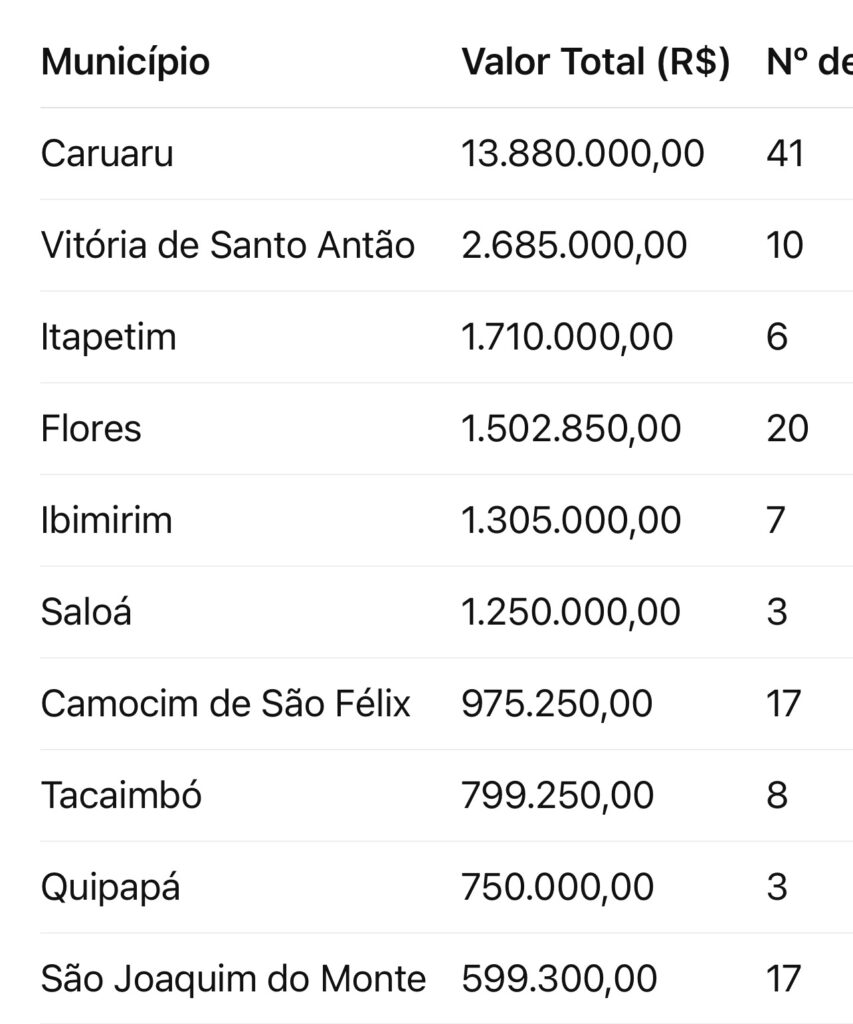
Task: Select the count 41 in Caruaru row
Action: click(x=785, y=154)
